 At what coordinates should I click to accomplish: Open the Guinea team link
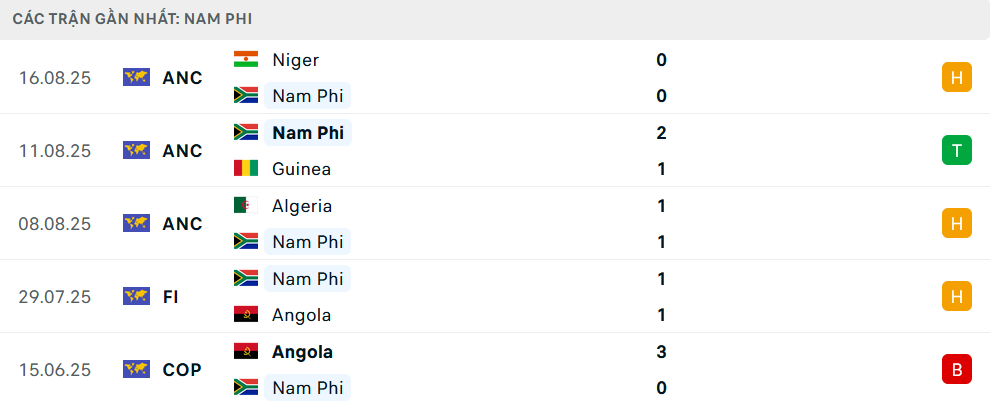301,169
